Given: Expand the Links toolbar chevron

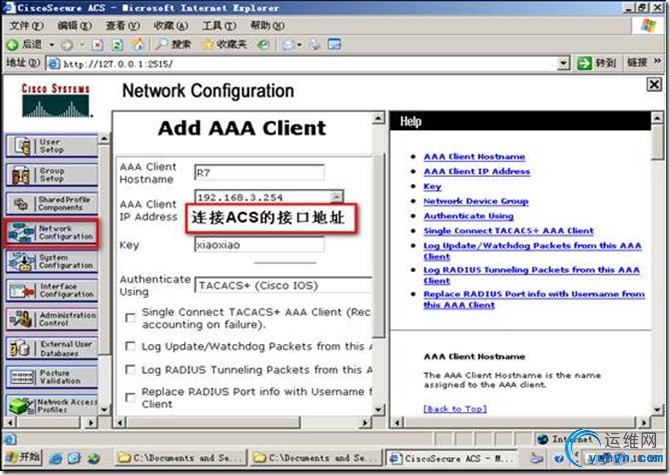Looking at the screenshot, I should coord(658,62).
